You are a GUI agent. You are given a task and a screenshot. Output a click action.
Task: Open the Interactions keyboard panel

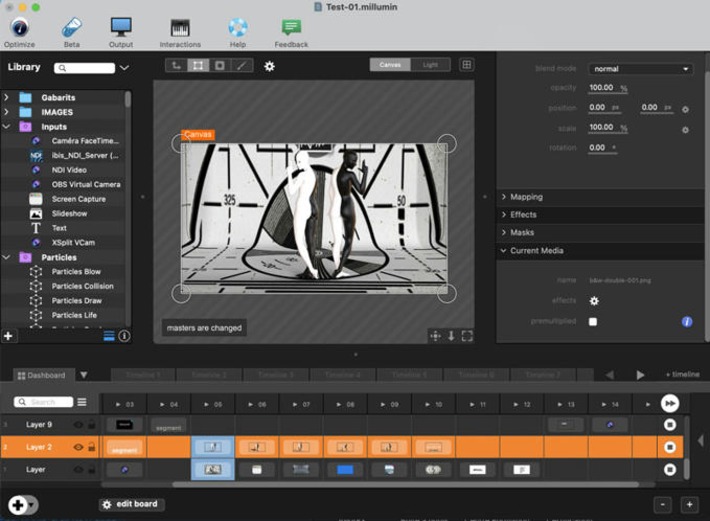(180, 32)
